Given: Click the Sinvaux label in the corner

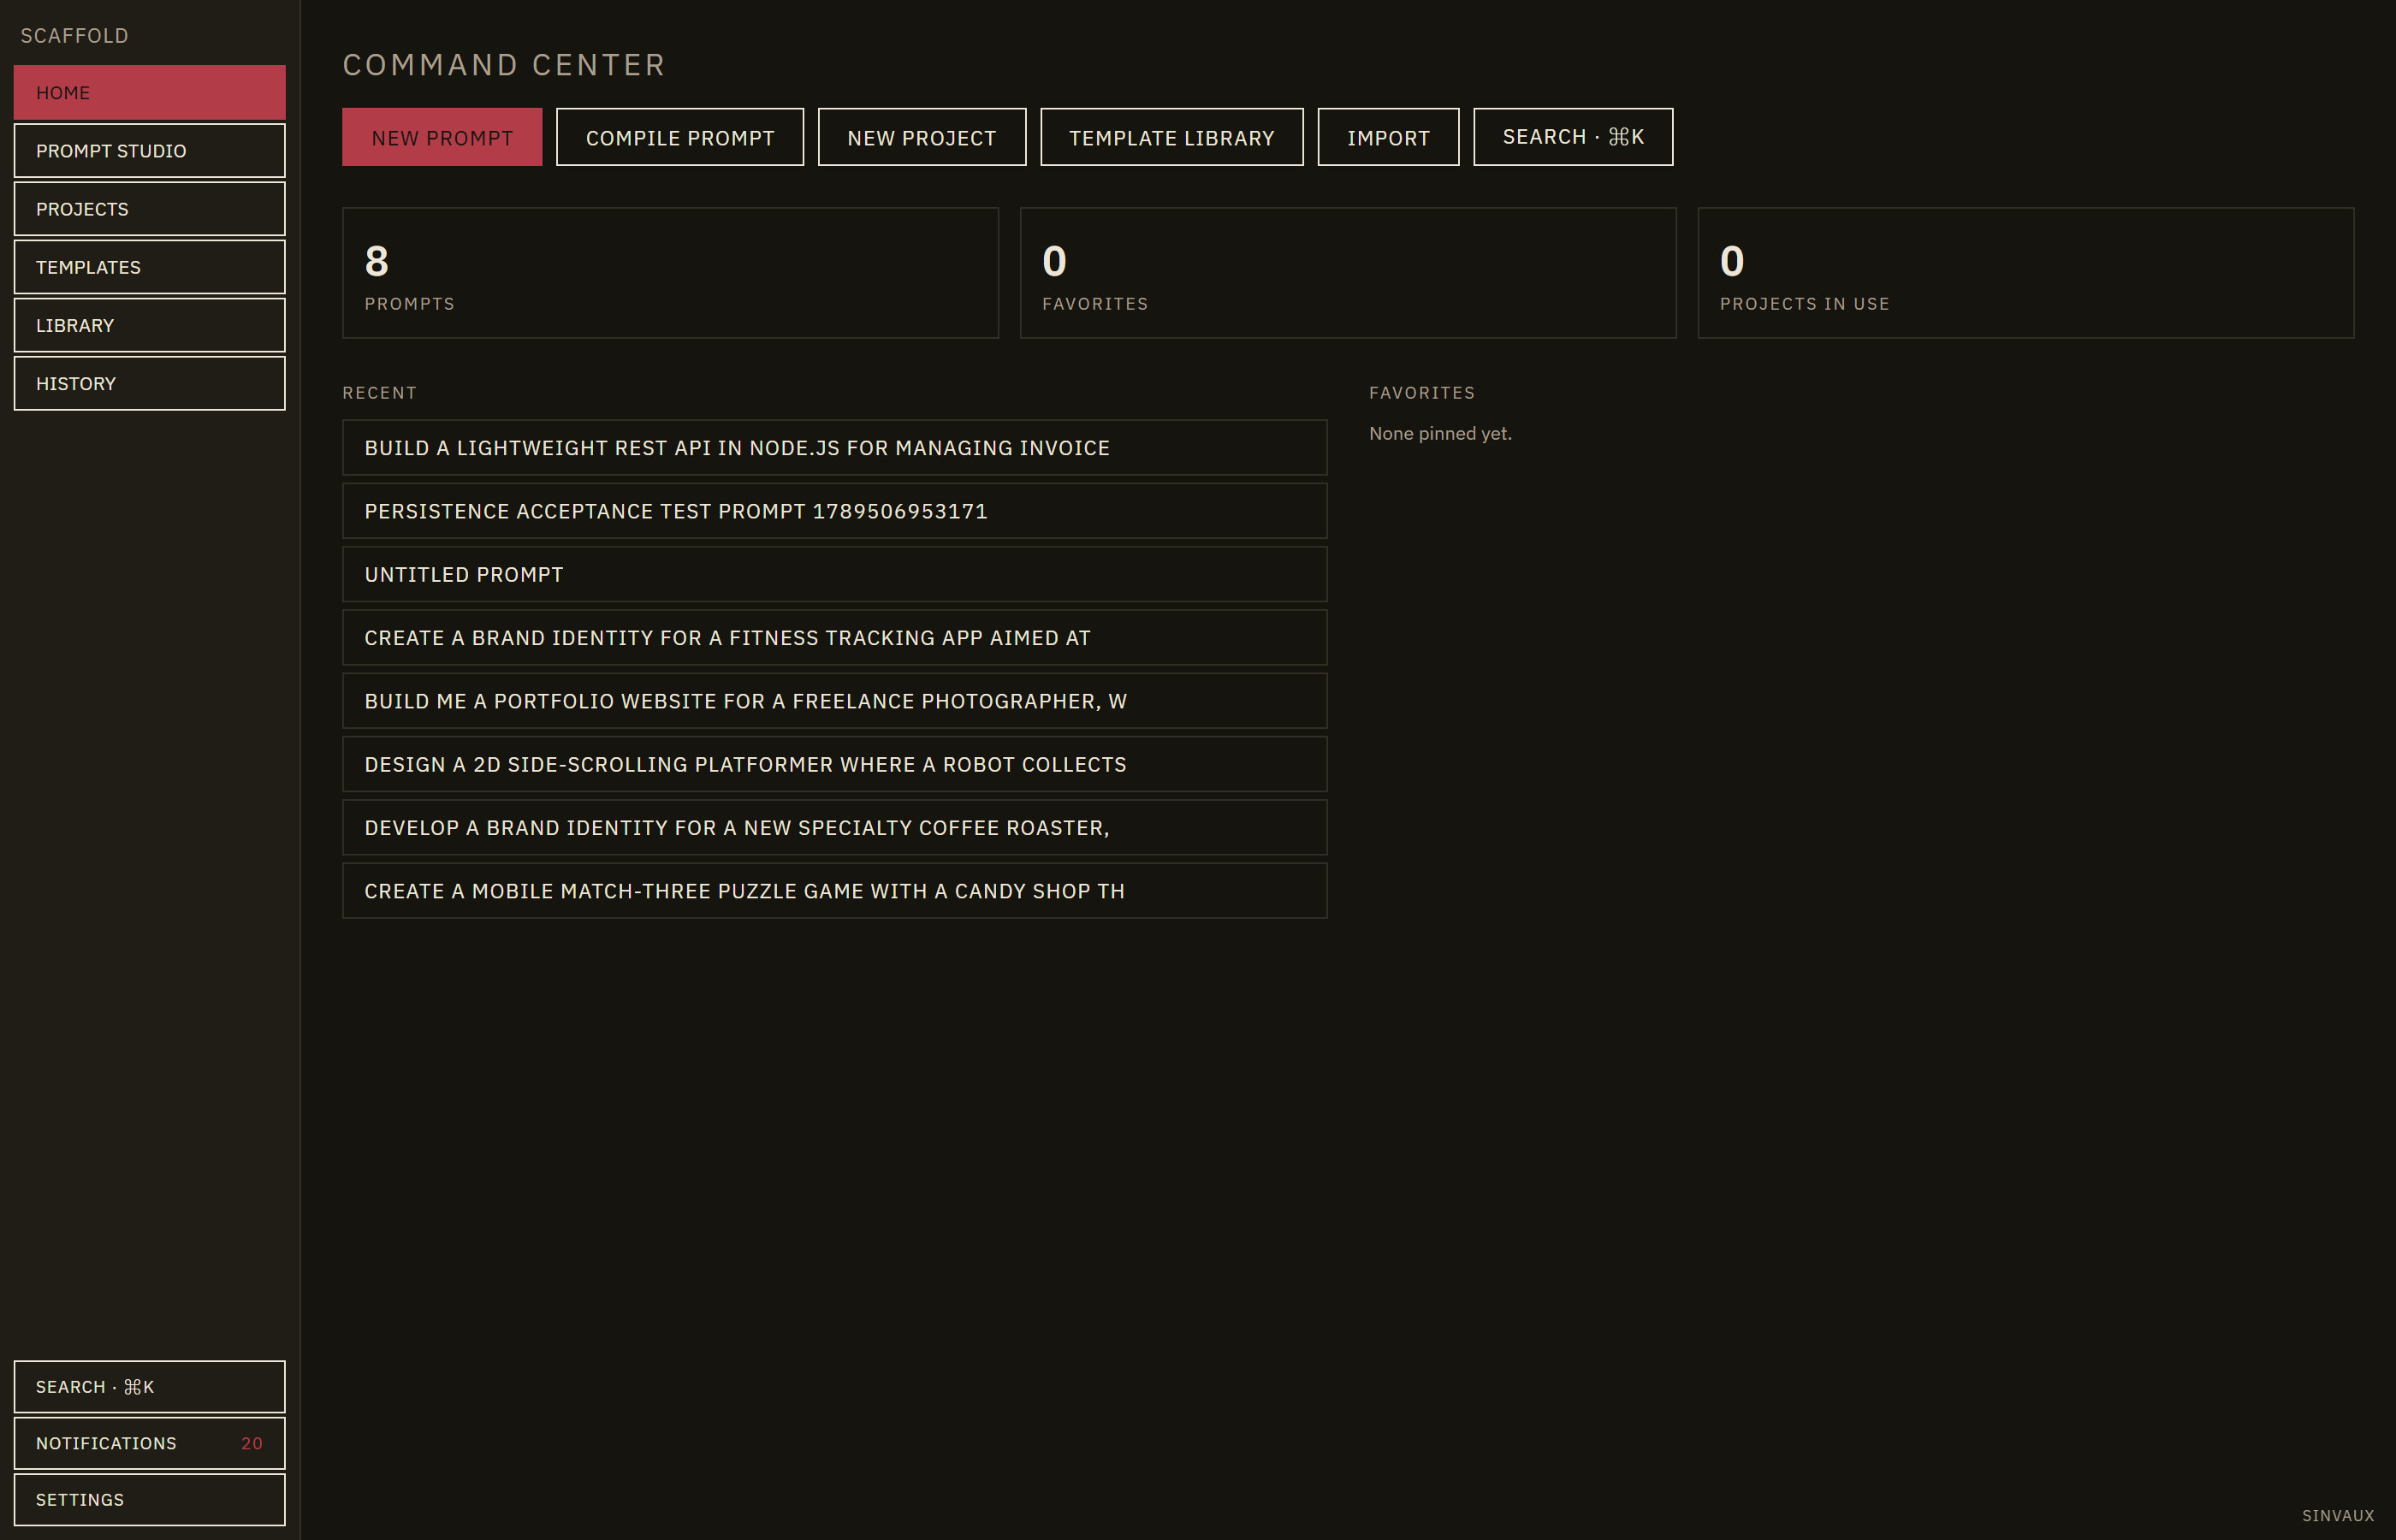Looking at the screenshot, I should pyautogui.click(x=2338, y=1516).
